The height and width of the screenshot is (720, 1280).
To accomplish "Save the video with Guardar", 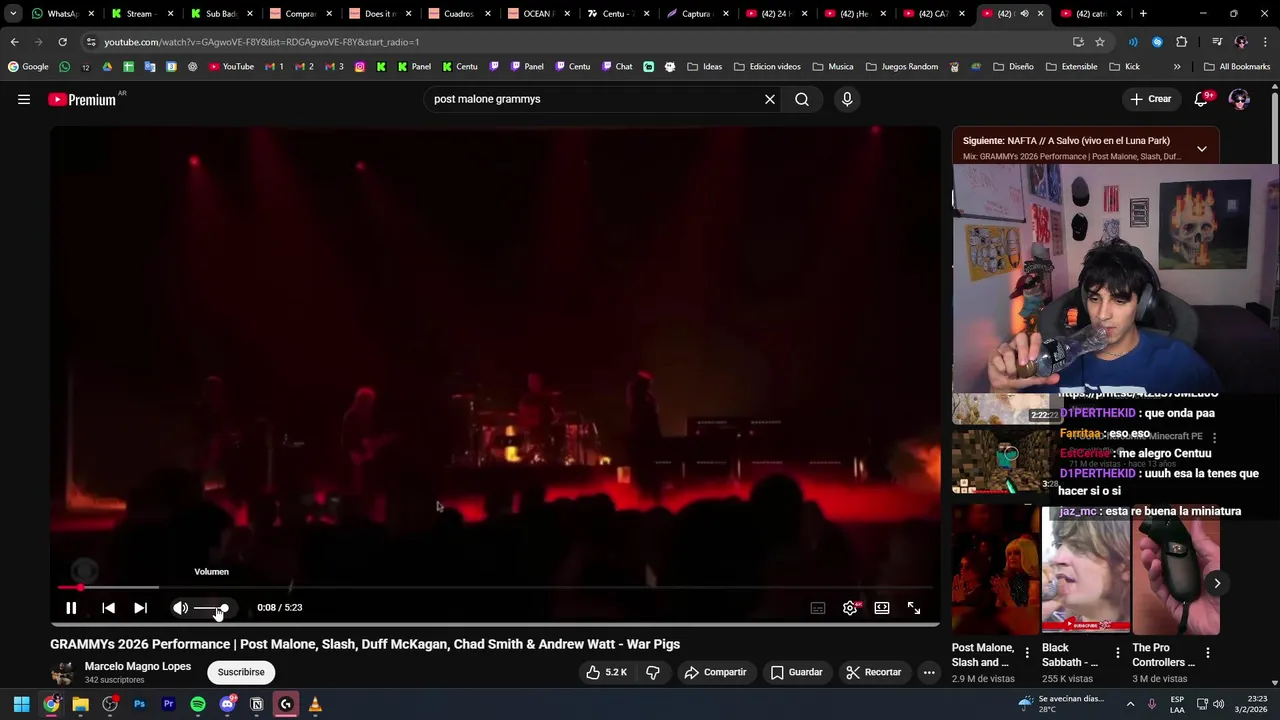I will 796,672.
